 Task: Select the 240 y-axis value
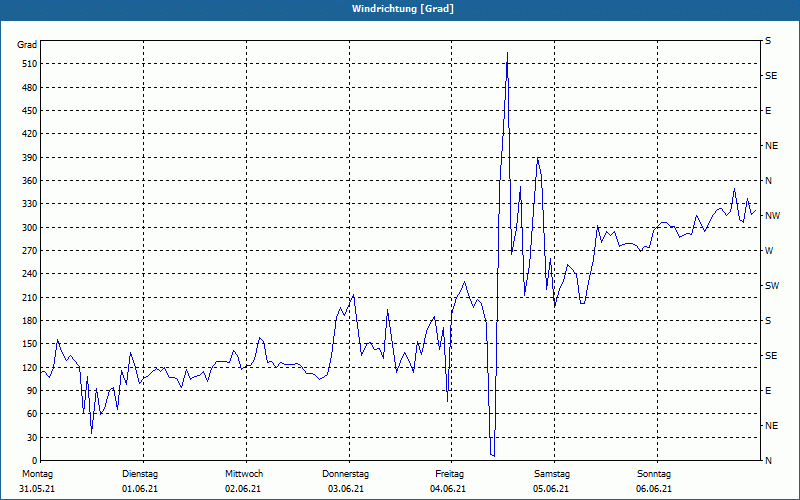29,274
